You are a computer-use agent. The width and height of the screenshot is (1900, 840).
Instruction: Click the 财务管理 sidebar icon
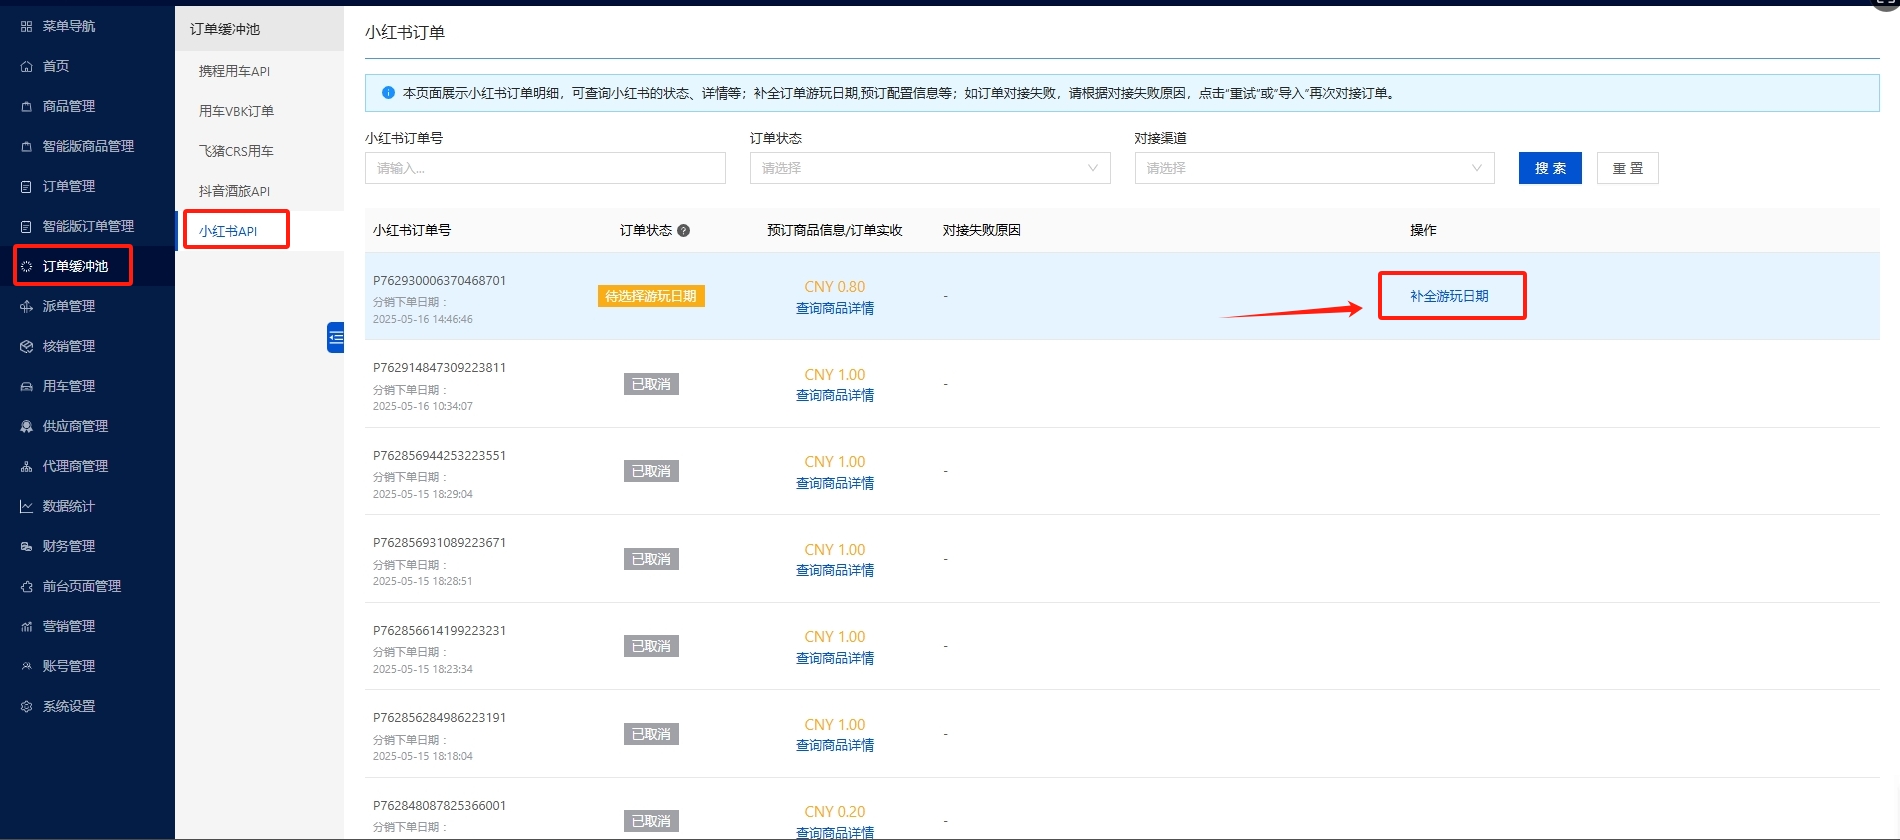[x=26, y=546]
